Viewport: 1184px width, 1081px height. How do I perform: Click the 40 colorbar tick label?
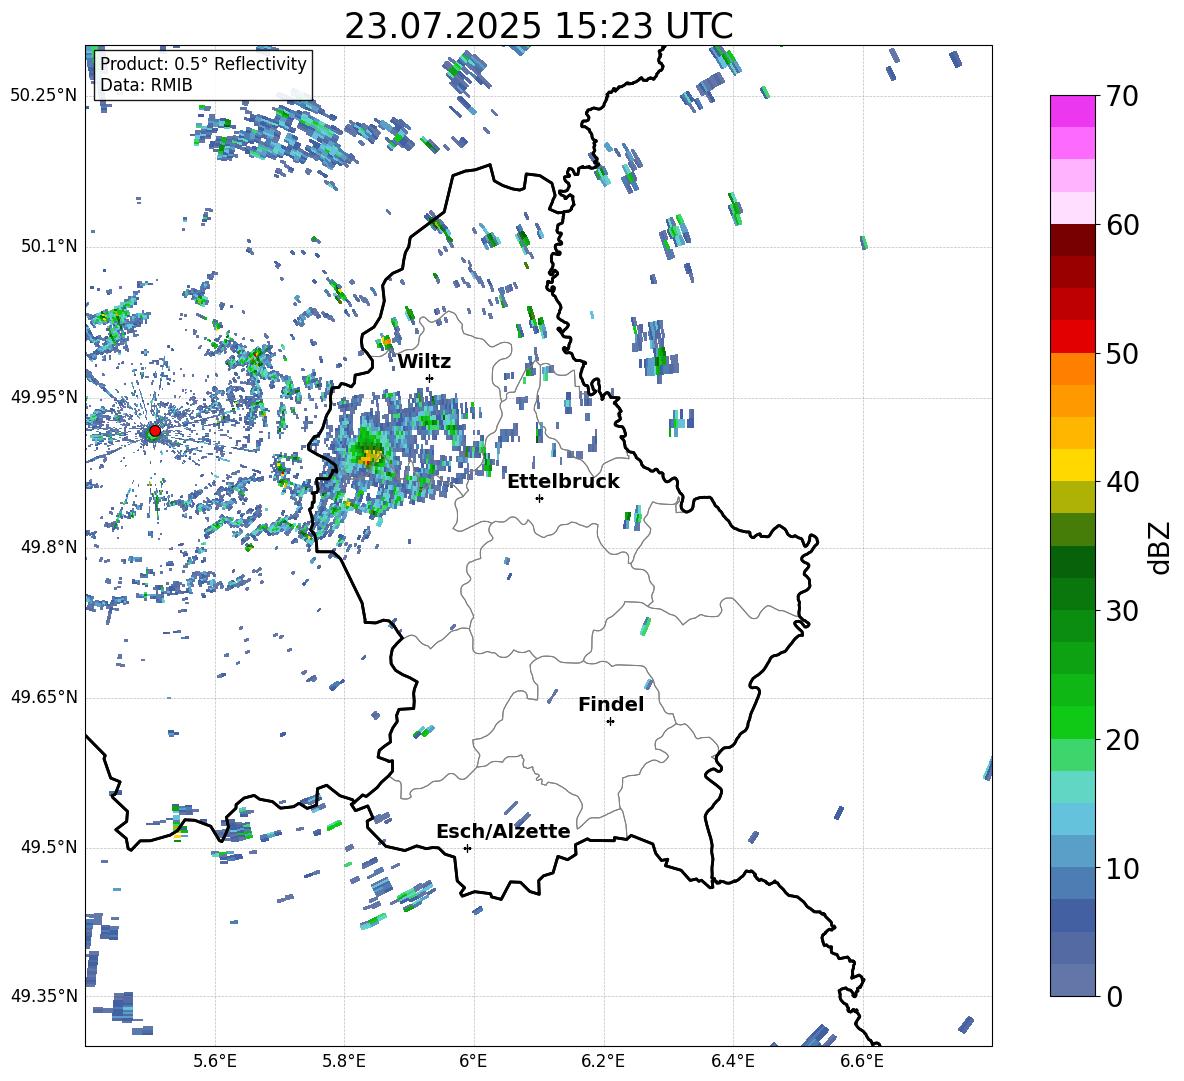[1122, 482]
